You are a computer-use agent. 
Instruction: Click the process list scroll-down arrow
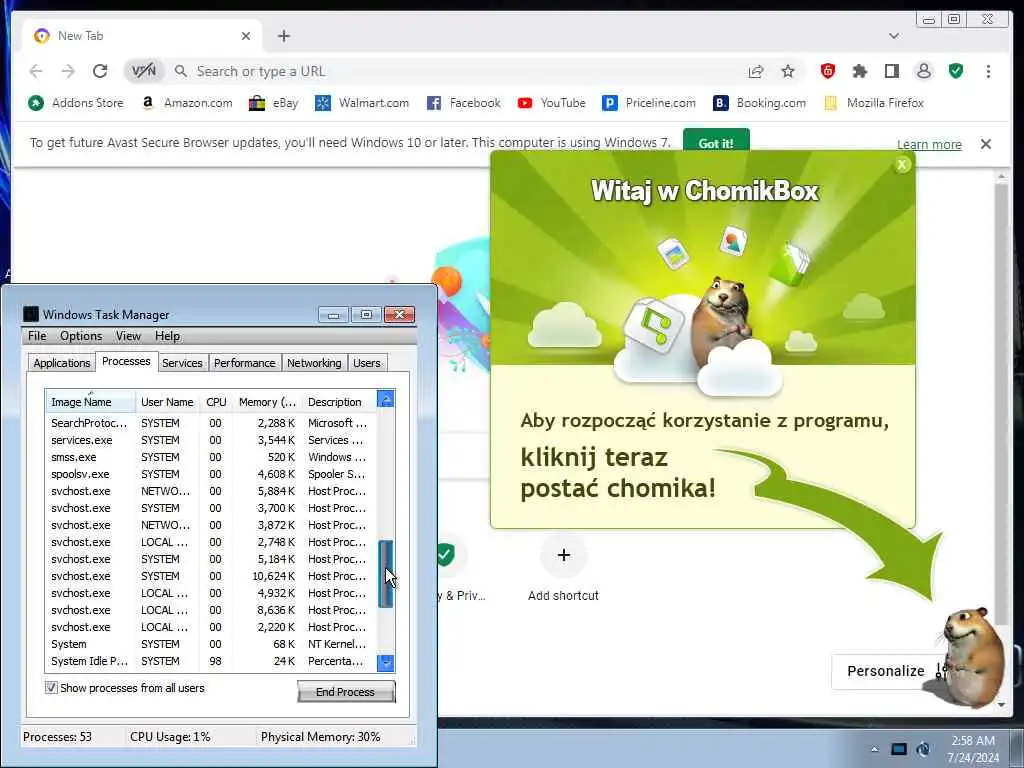tap(385, 663)
